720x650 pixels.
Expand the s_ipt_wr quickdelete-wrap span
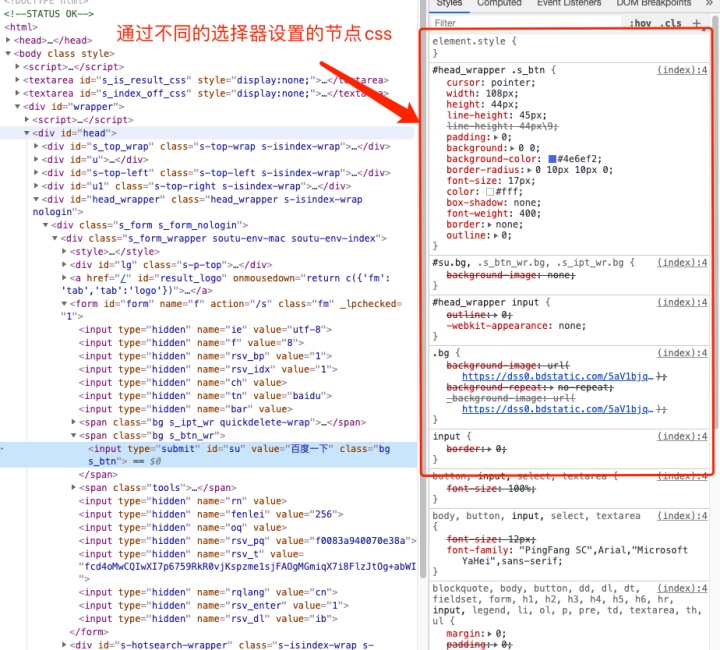(x=73, y=422)
